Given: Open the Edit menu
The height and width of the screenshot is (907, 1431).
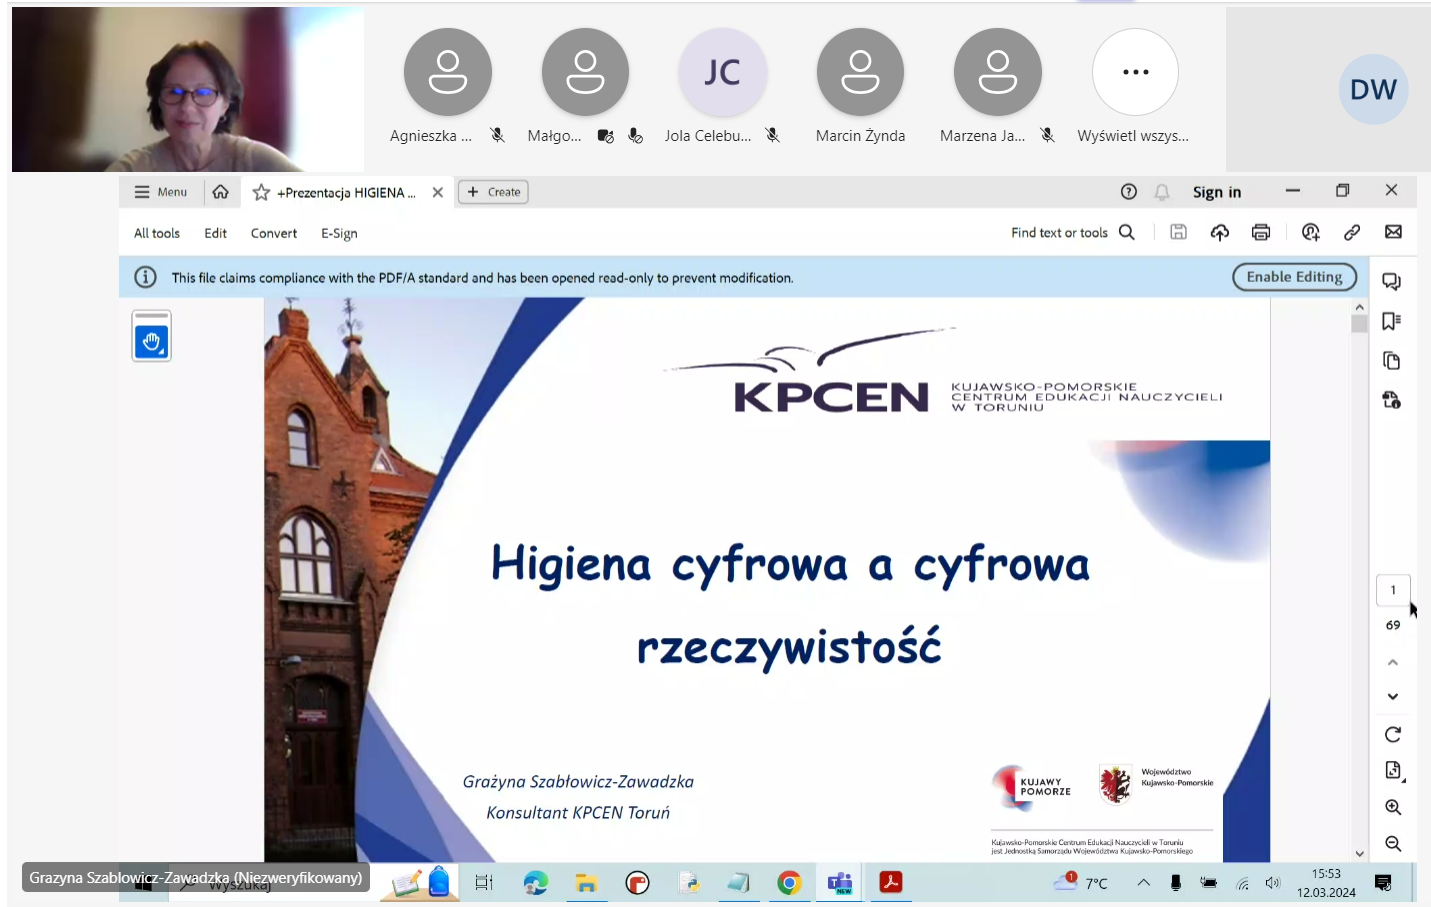Looking at the screenshot, I should click(x=216, y=233).
